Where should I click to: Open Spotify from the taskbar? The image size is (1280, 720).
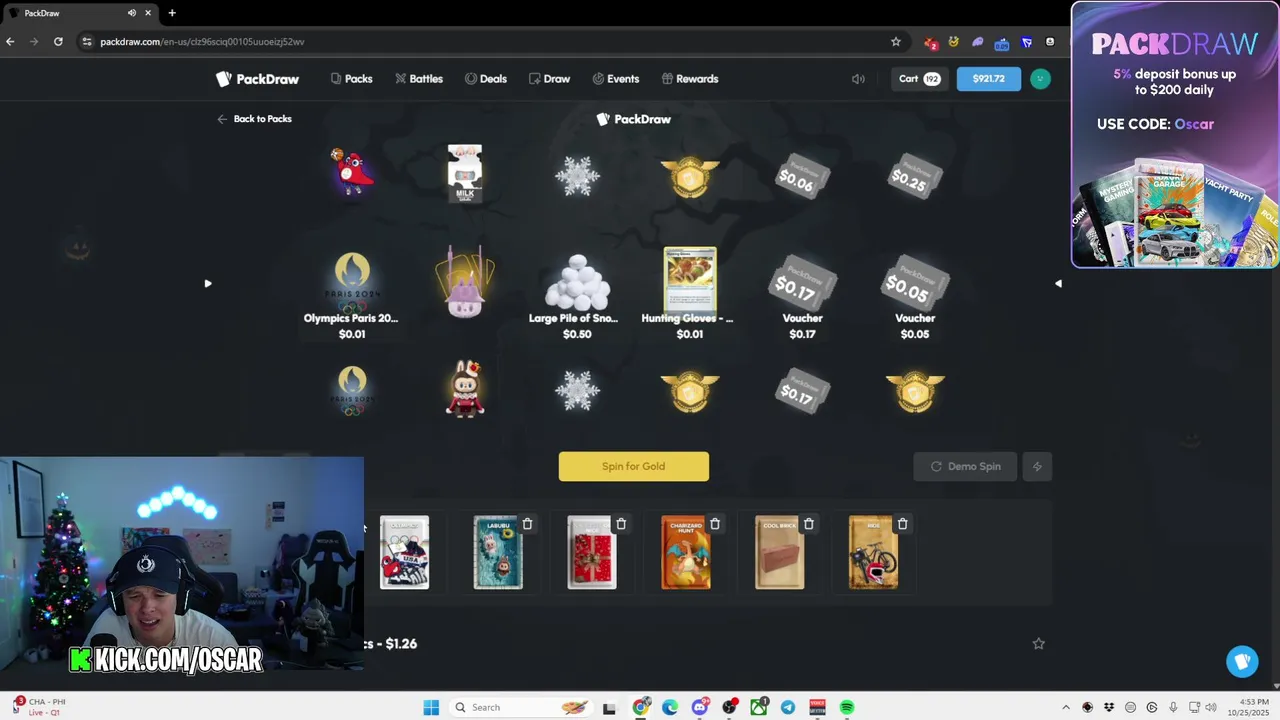(x=847, y=707)
